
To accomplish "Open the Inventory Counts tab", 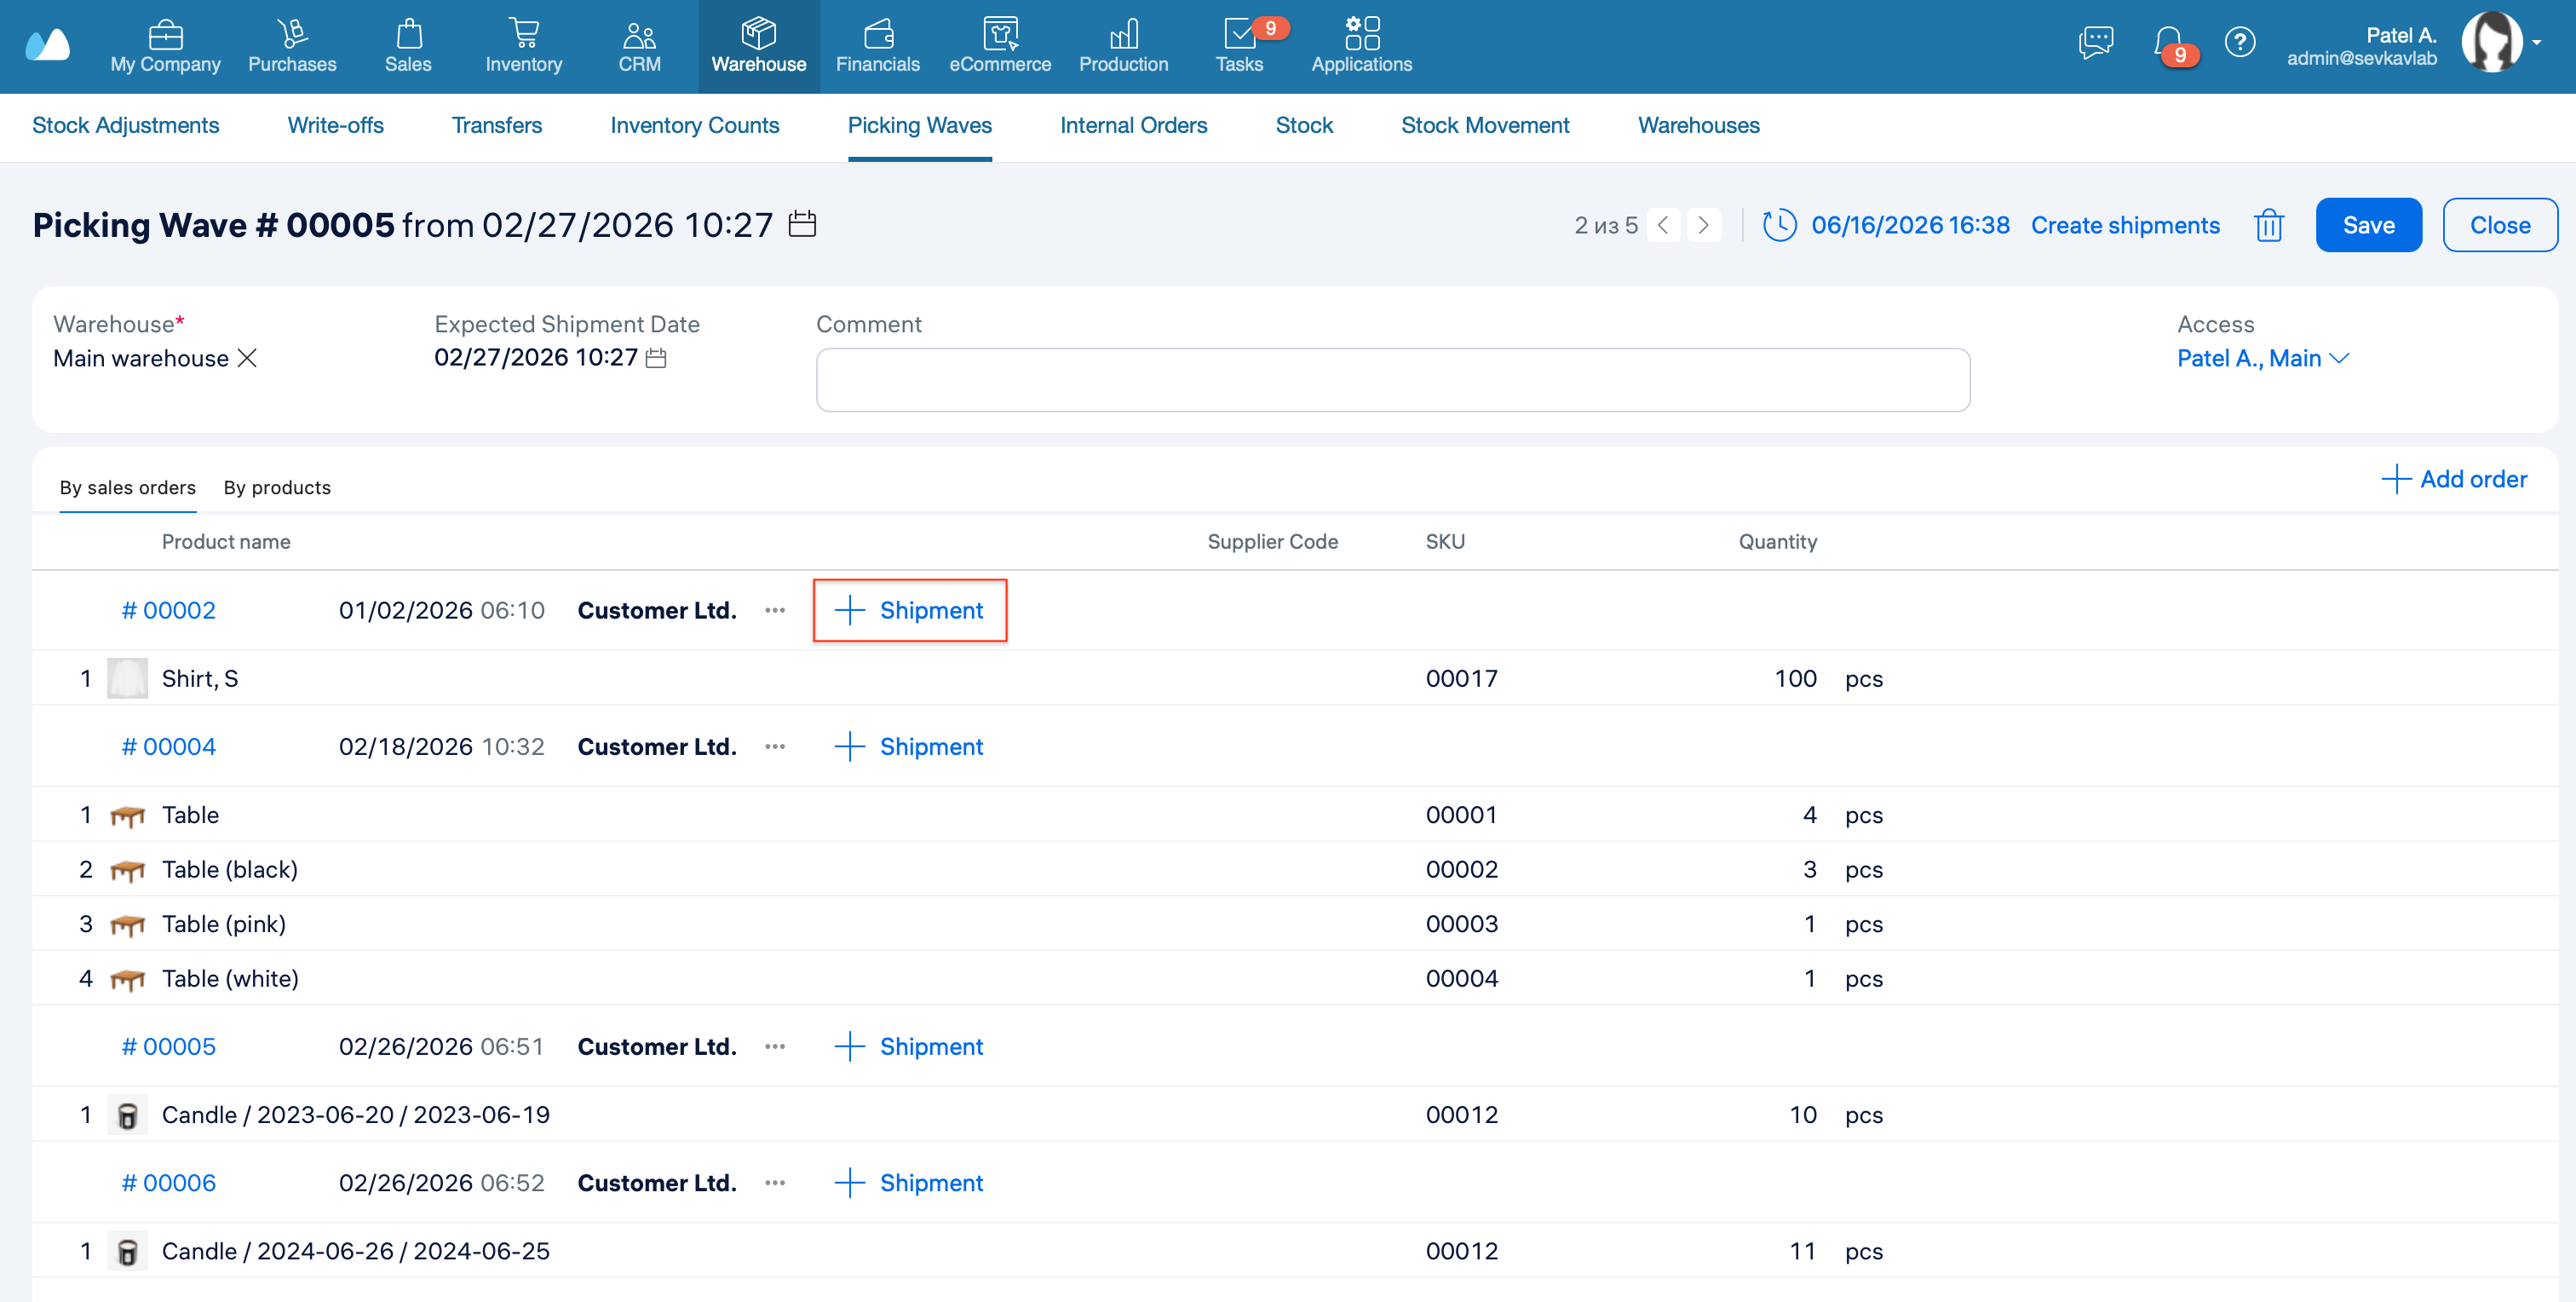I will (694, 125).
